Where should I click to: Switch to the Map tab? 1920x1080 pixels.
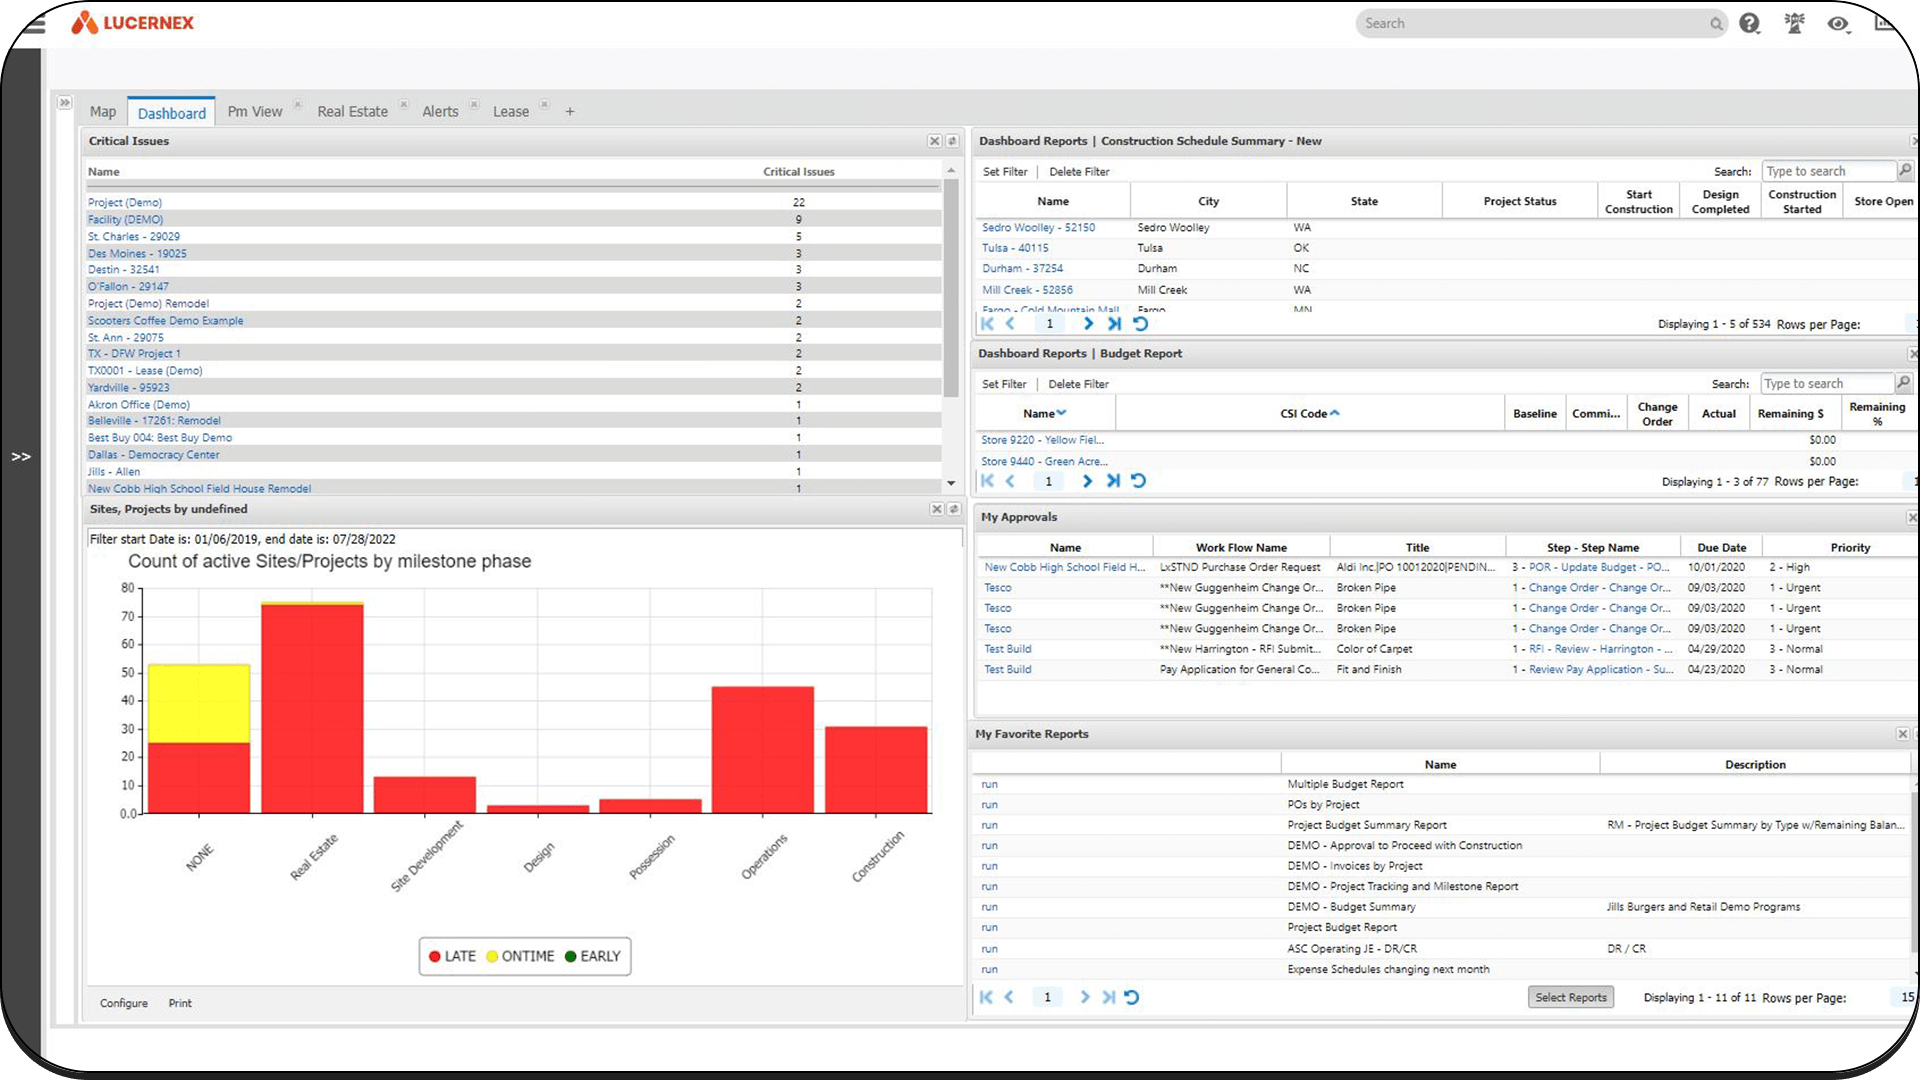(103, 112)
